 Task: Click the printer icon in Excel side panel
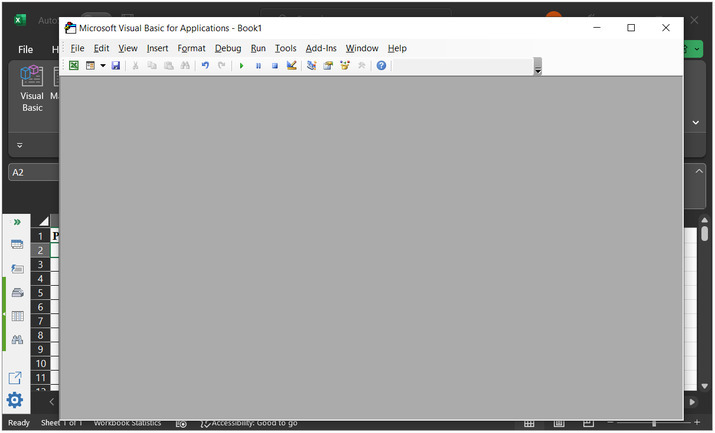tap(17, 293)
